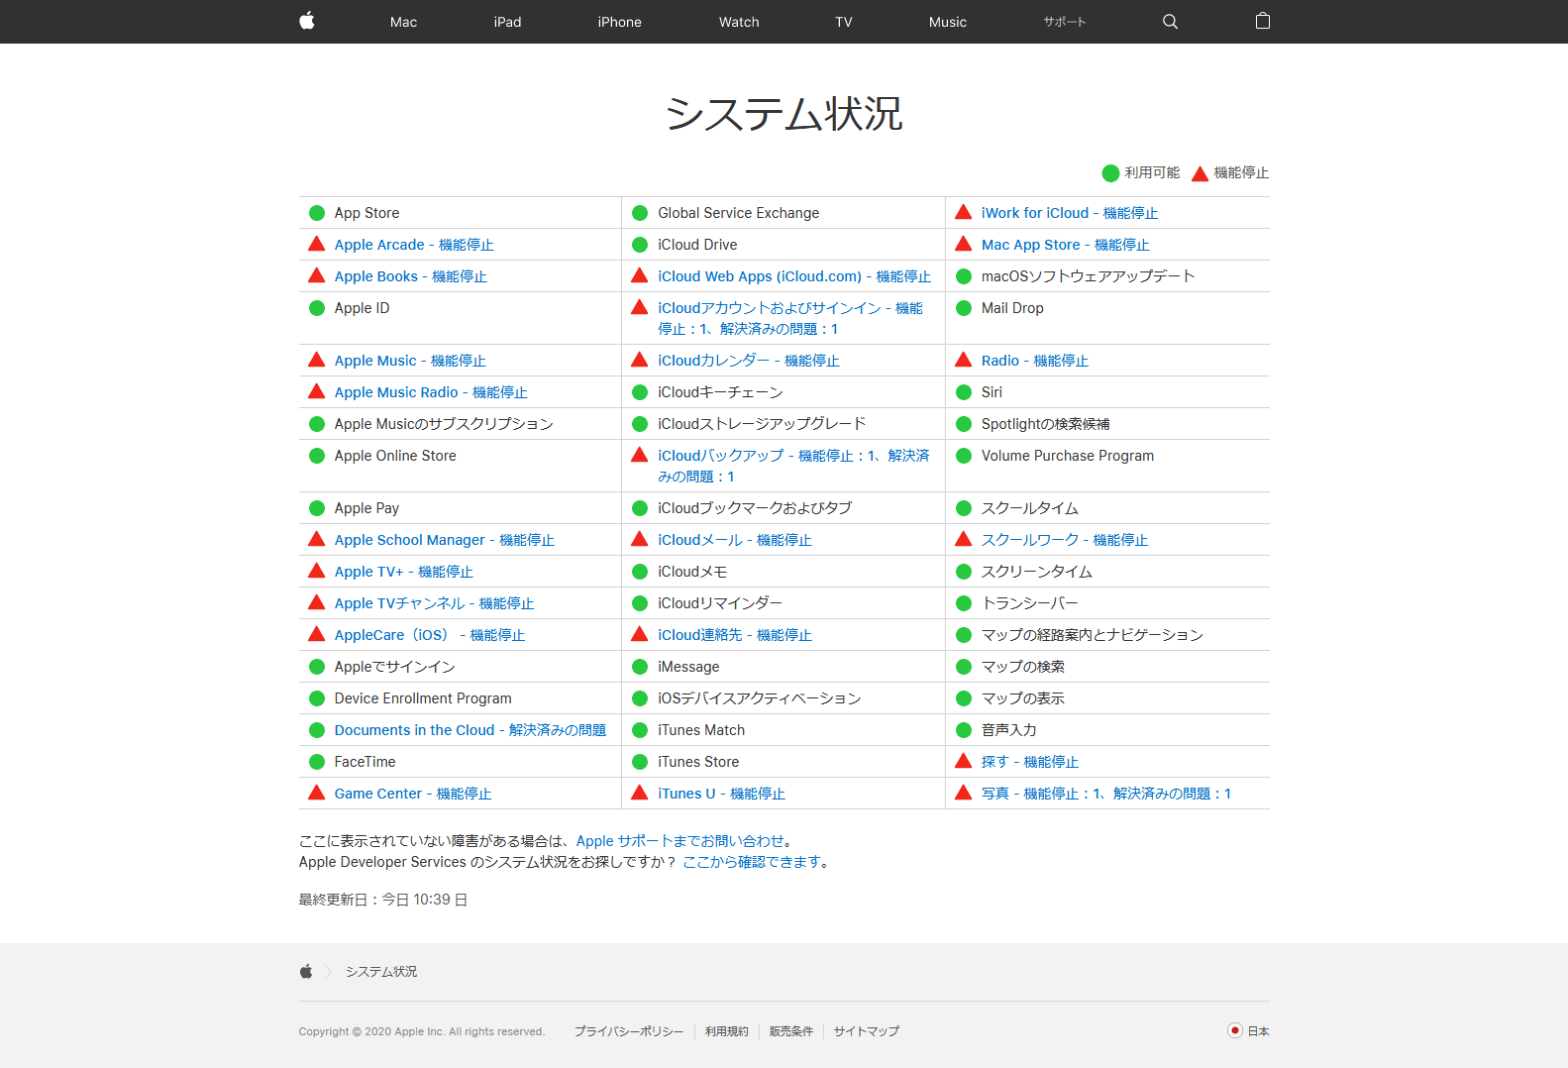Click the Apple logo in the top navigation
The height and width of the screenshot is (1068, 1568).
click(x=307, y=21)
